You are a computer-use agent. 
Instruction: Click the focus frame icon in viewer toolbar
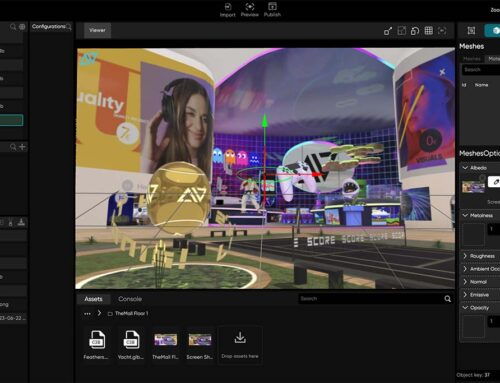(442, 31)
